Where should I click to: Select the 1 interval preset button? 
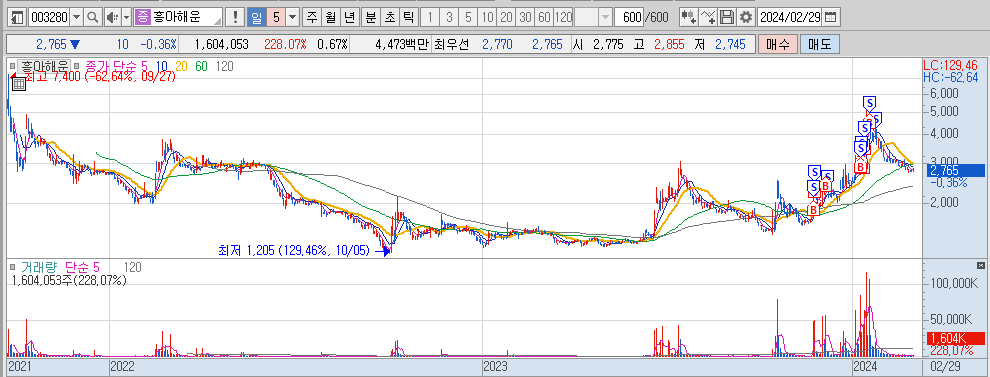(x=430, y=17)
